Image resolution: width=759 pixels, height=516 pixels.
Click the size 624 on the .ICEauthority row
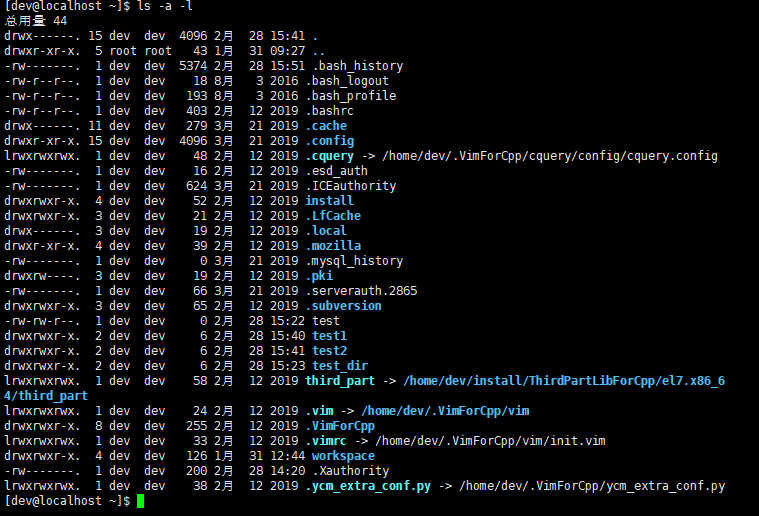click(x=197, y=186)
